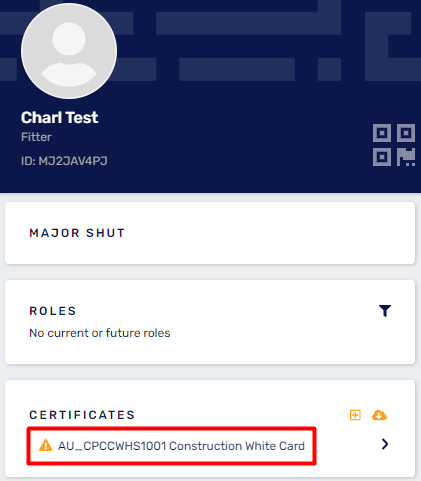Screen dimensions: 421x481
Task: Add a new certificate with plus icon
Action: click(x=355, y=415)
